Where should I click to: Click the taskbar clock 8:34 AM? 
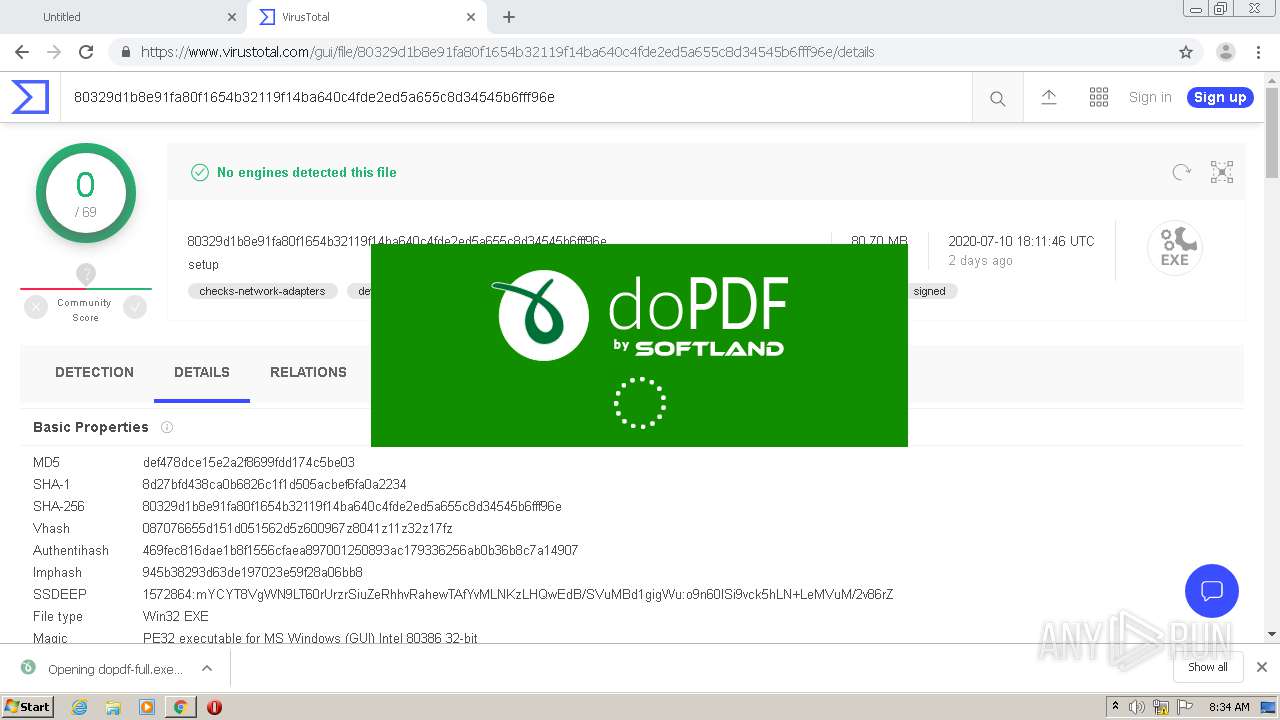pyautogui.click(x=1229, y=707)
